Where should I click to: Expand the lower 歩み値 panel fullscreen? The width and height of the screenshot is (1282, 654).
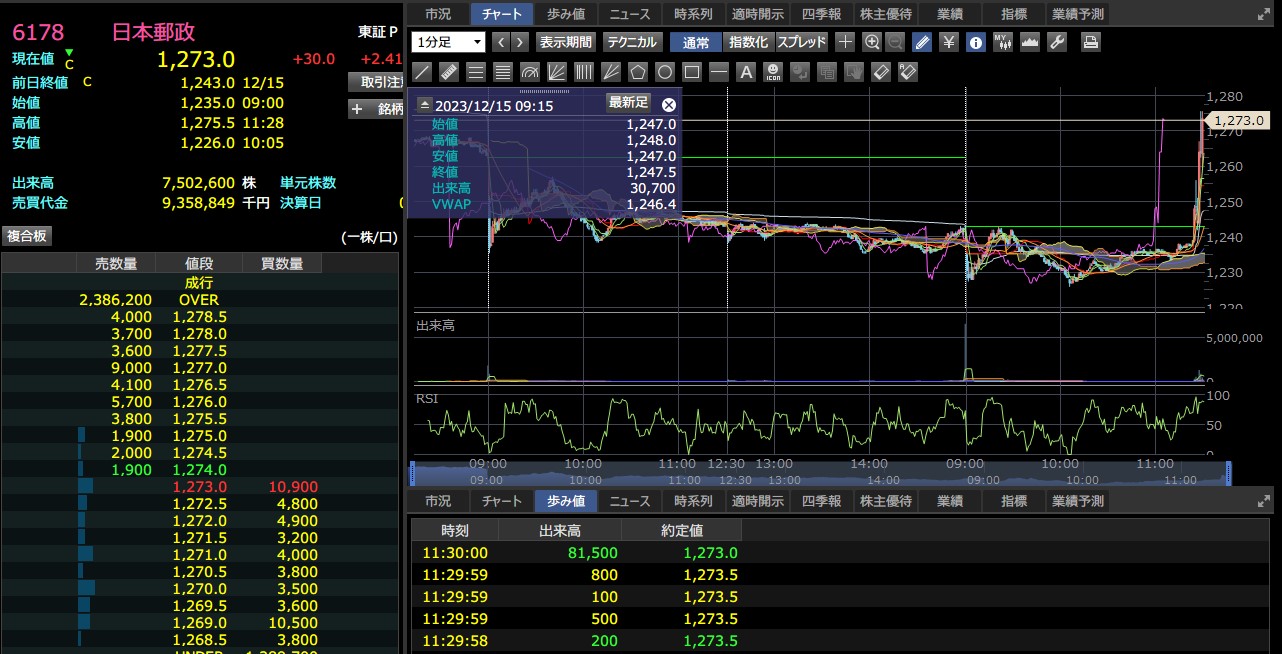[x=1263, y=501]
